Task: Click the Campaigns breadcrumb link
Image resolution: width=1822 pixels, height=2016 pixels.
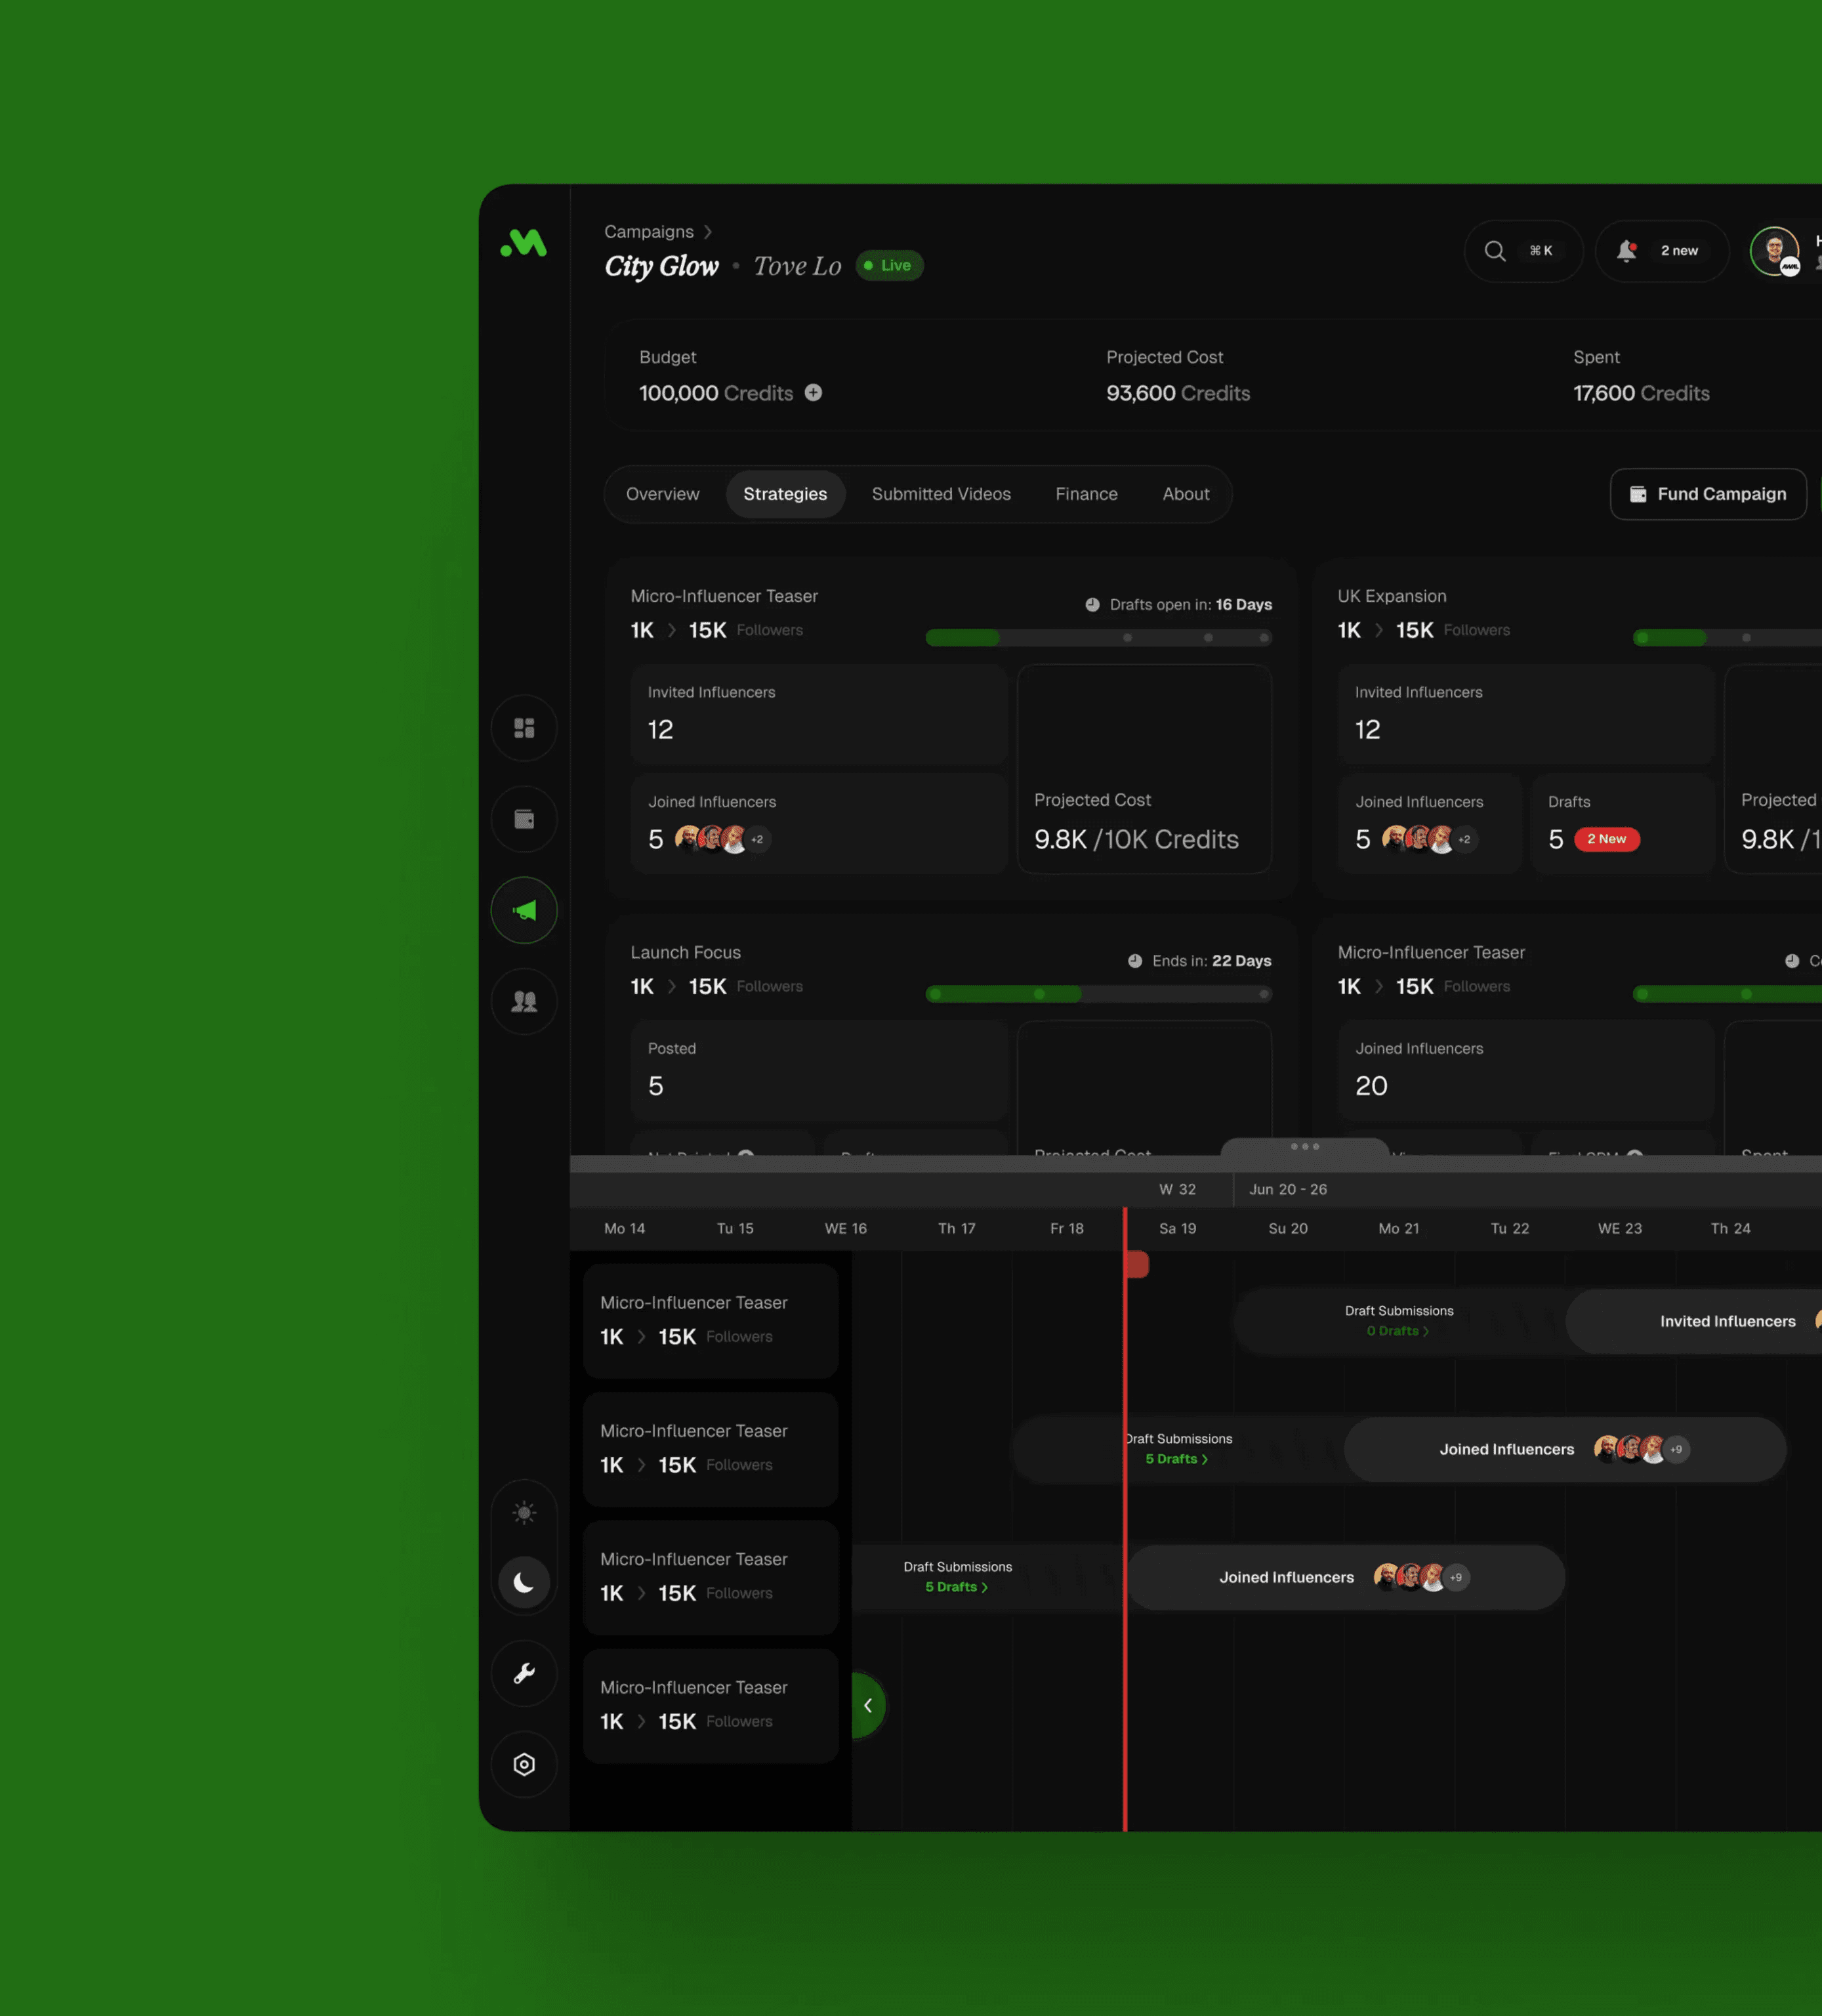Action: tap(649, 232)
